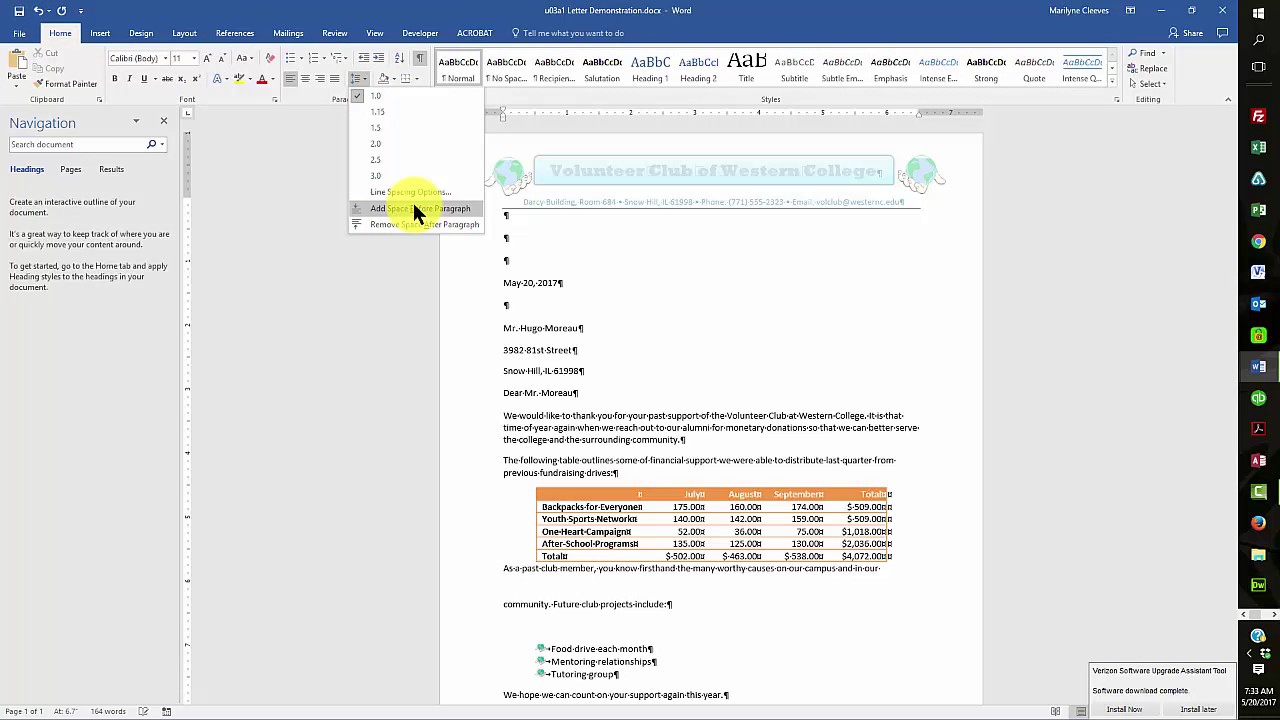Open the Layout ribbon tab

[x=184, y=33]
